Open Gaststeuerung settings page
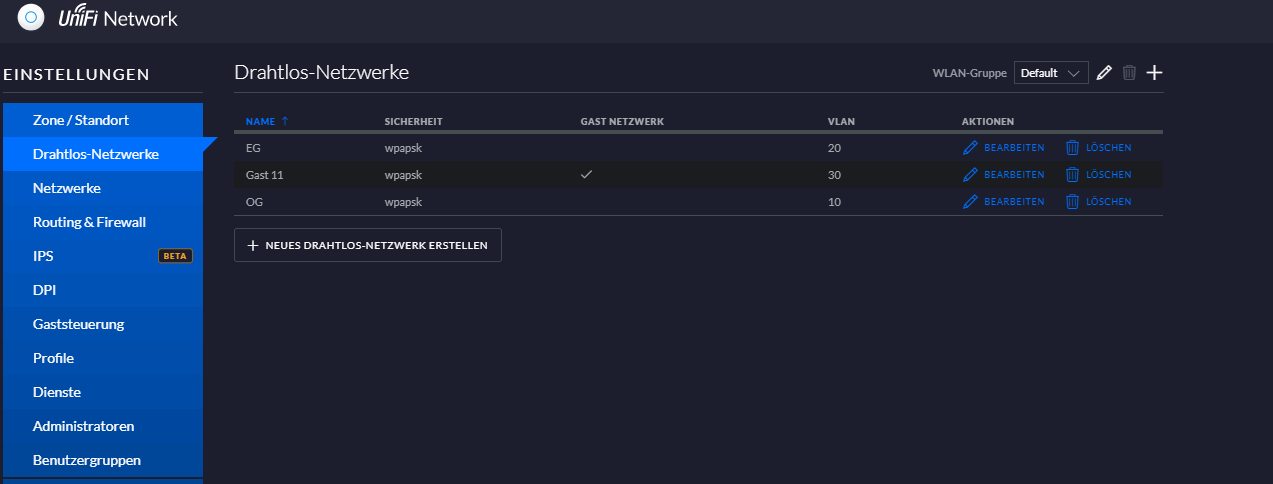This screenshot has width=1273, height=484. [x=78, y=324]
